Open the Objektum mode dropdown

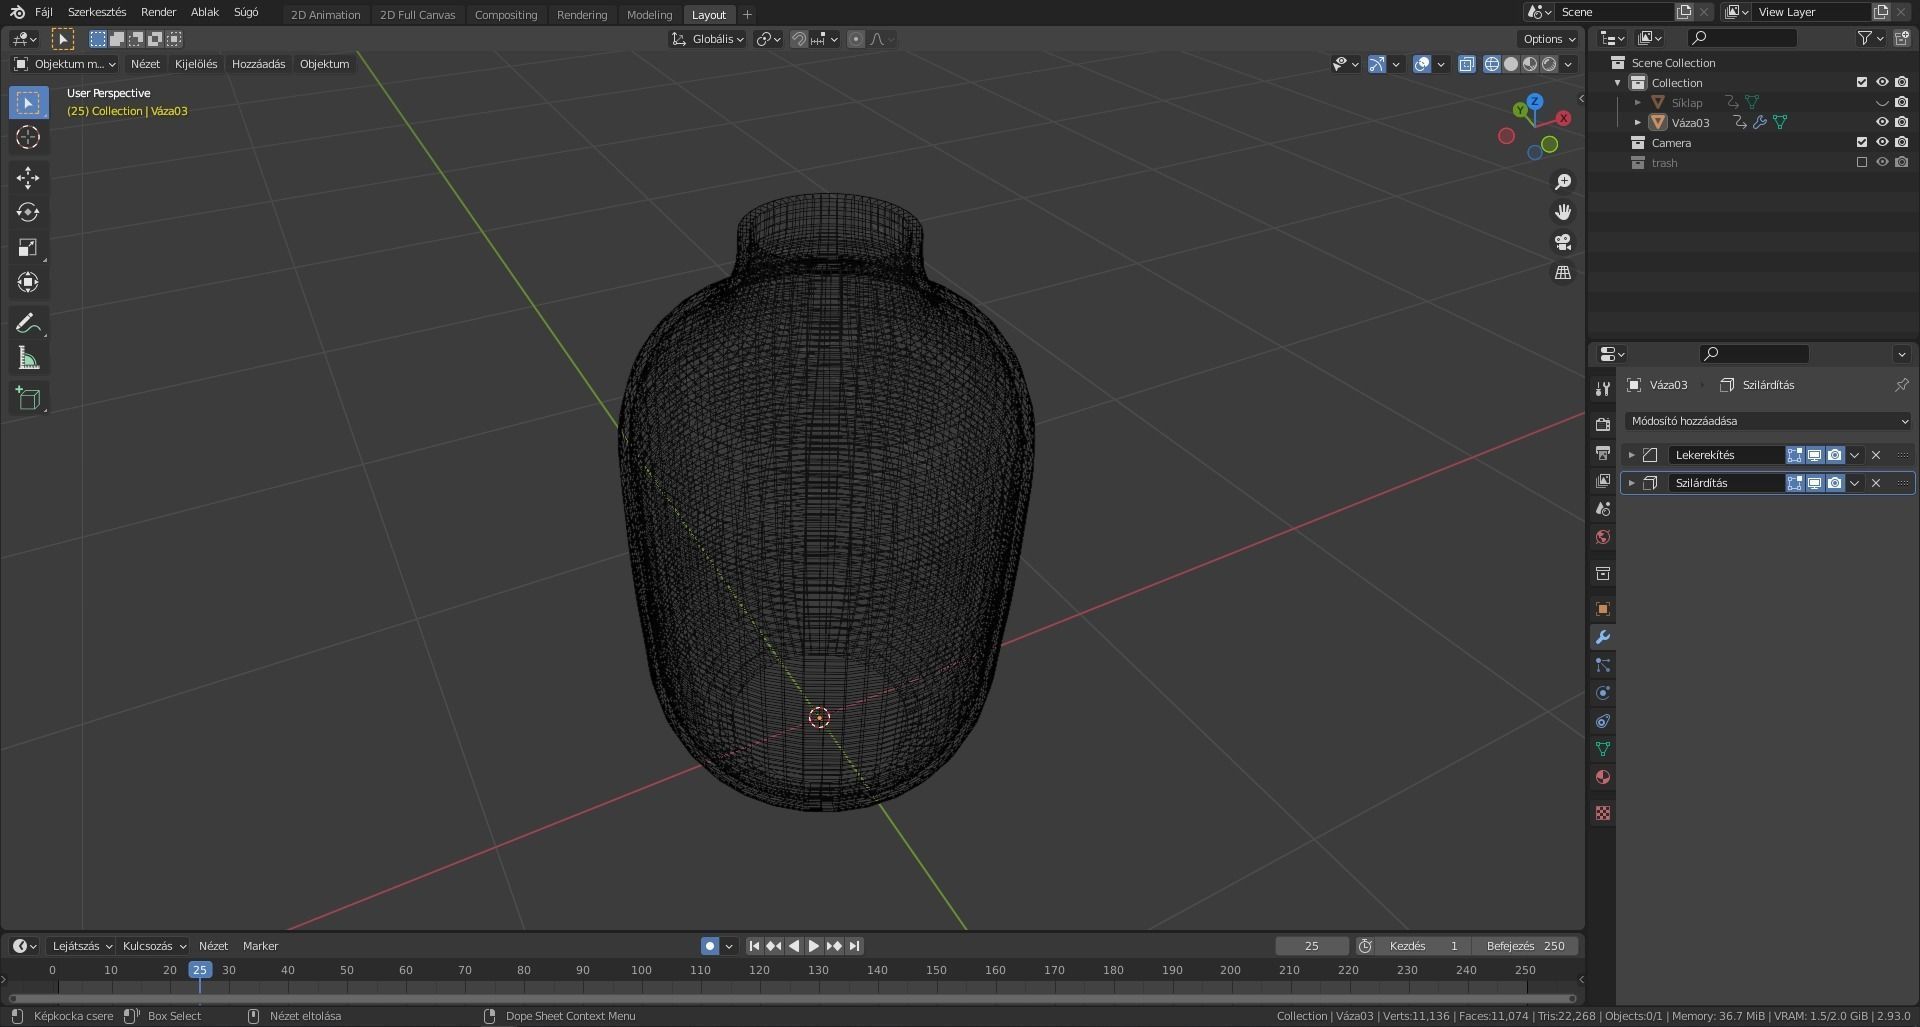coord(65,64)
